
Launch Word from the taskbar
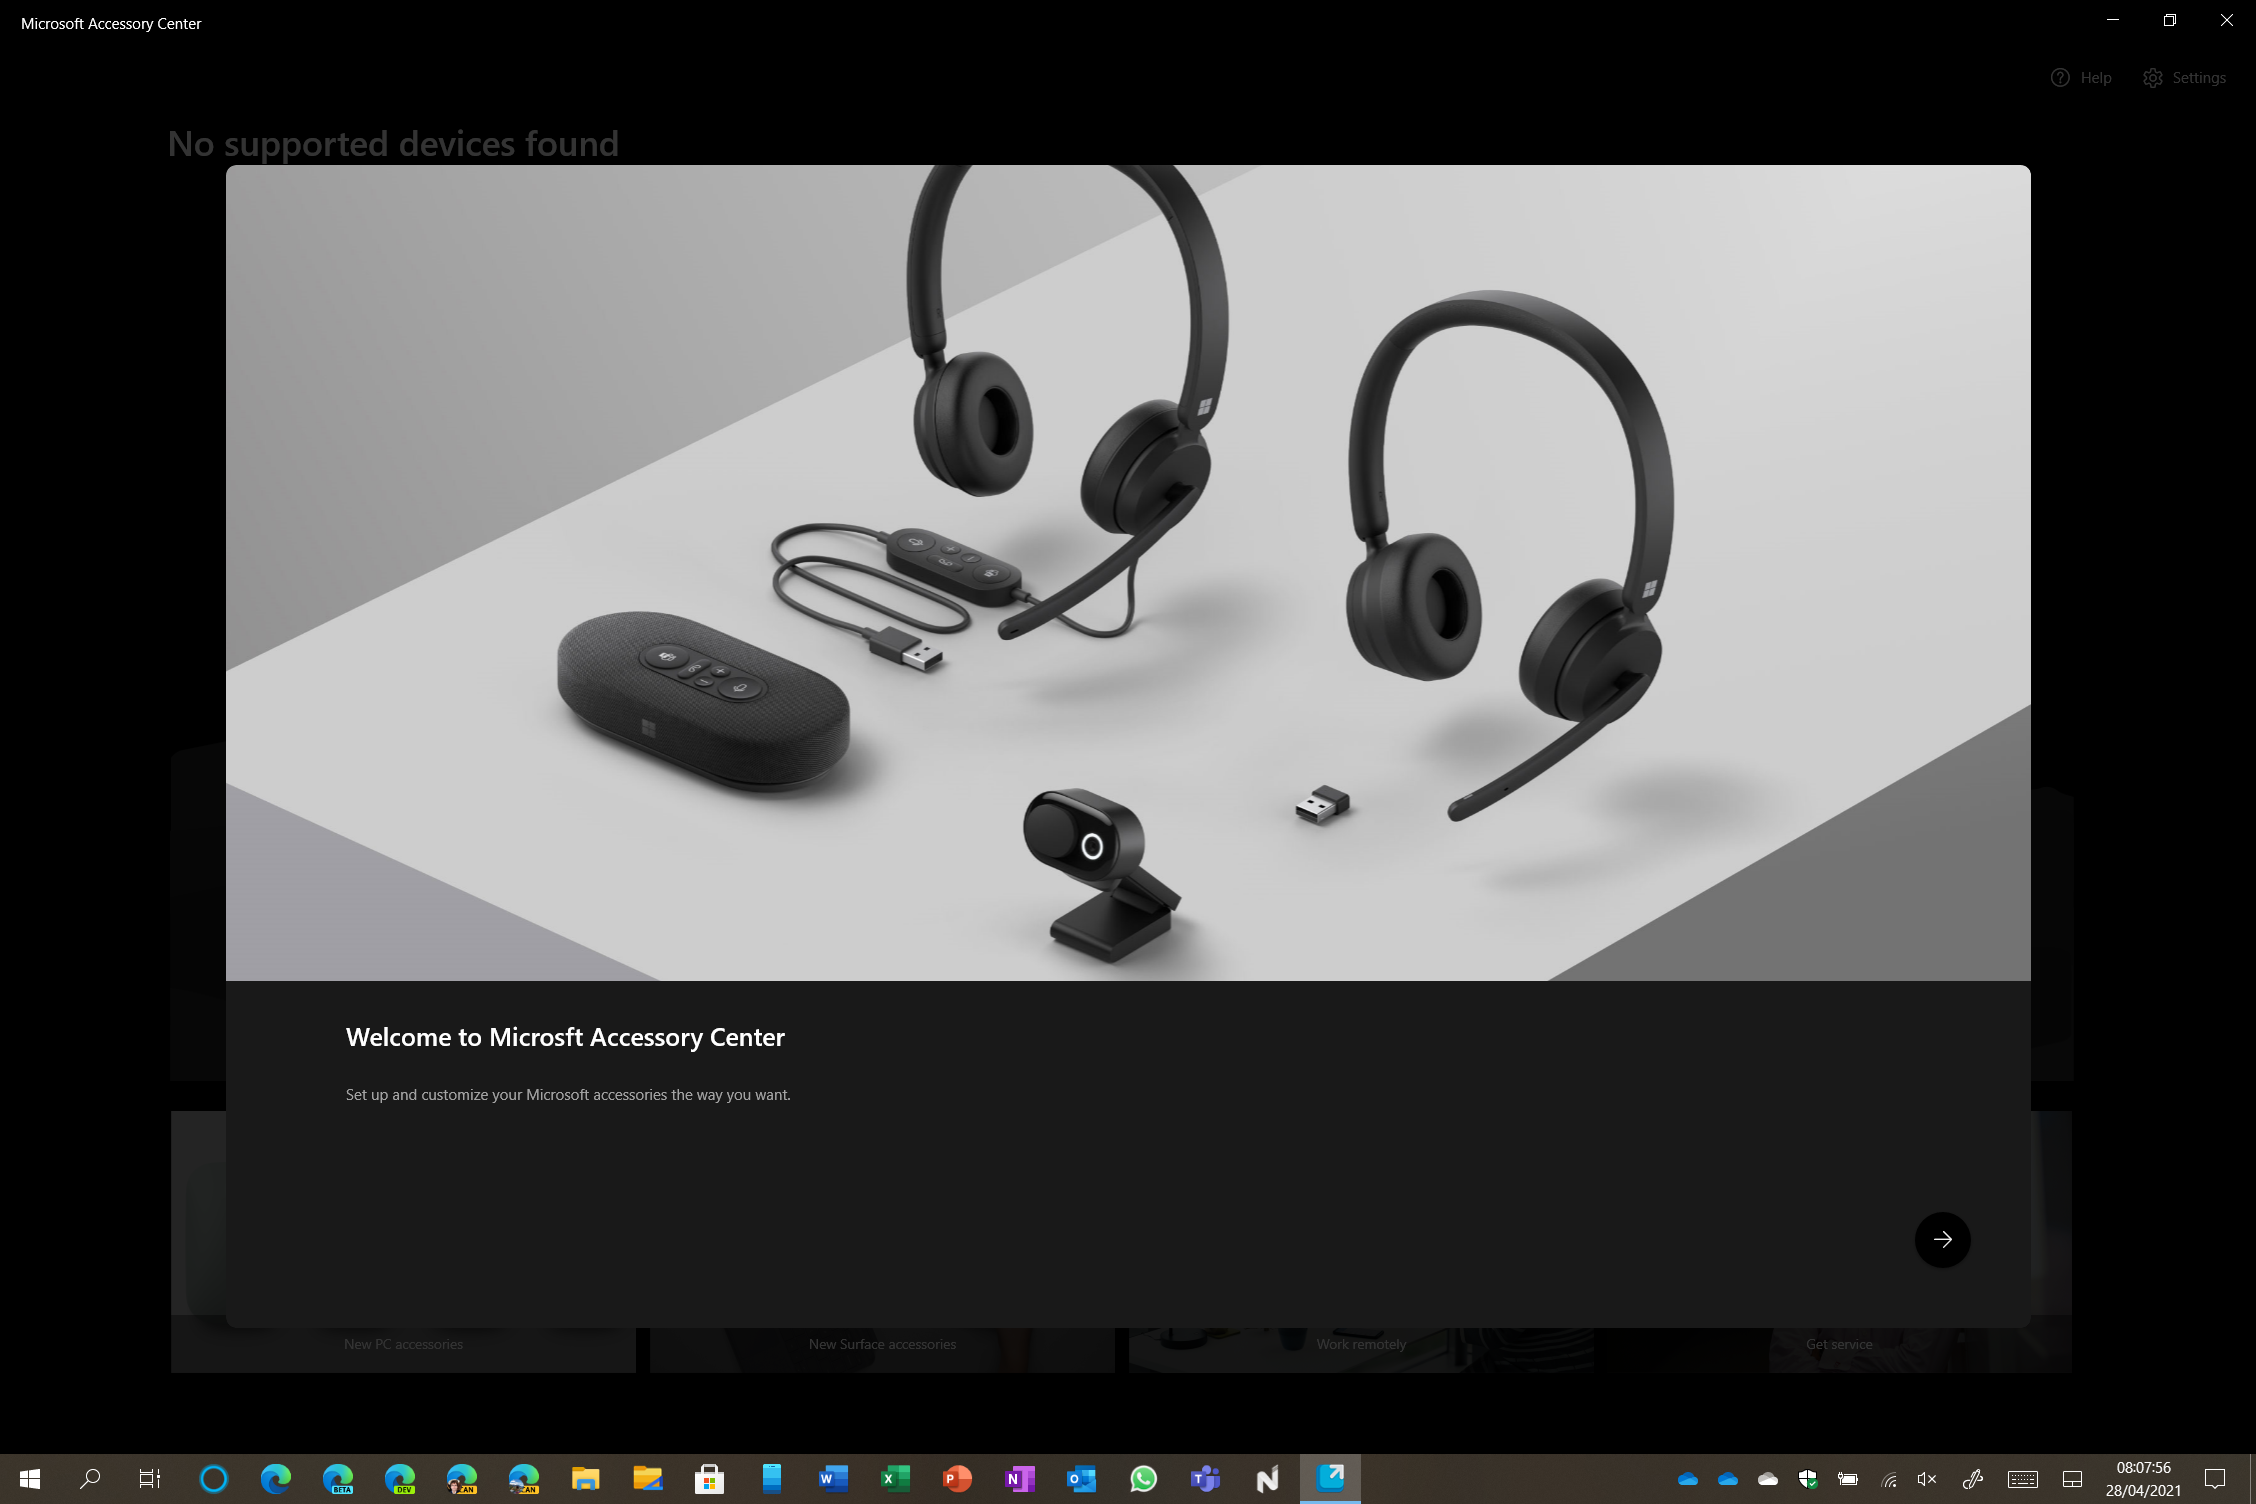[834, 1478]
